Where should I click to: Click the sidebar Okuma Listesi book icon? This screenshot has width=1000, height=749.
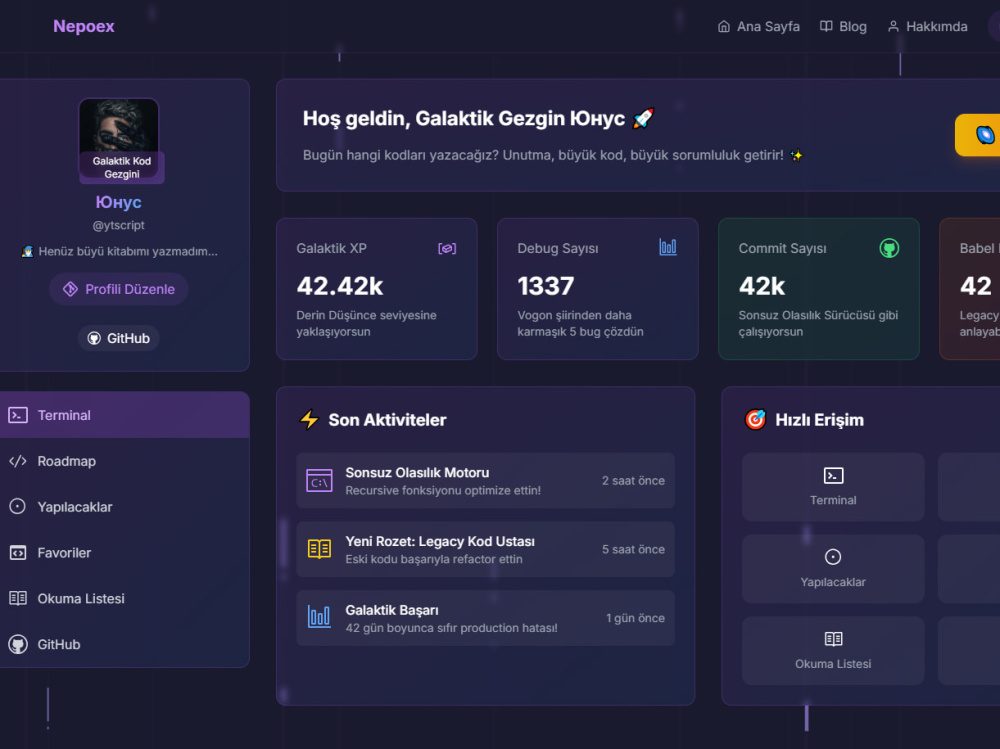pyautogui.click(x=18, y=598)
